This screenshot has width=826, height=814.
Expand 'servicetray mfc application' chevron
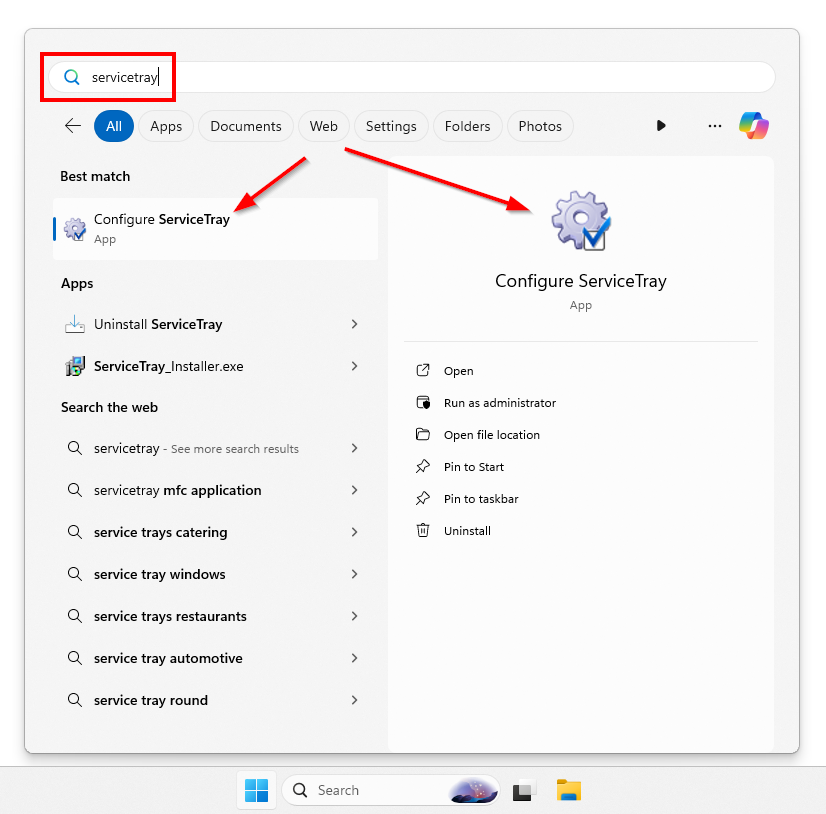click(355, 490)
